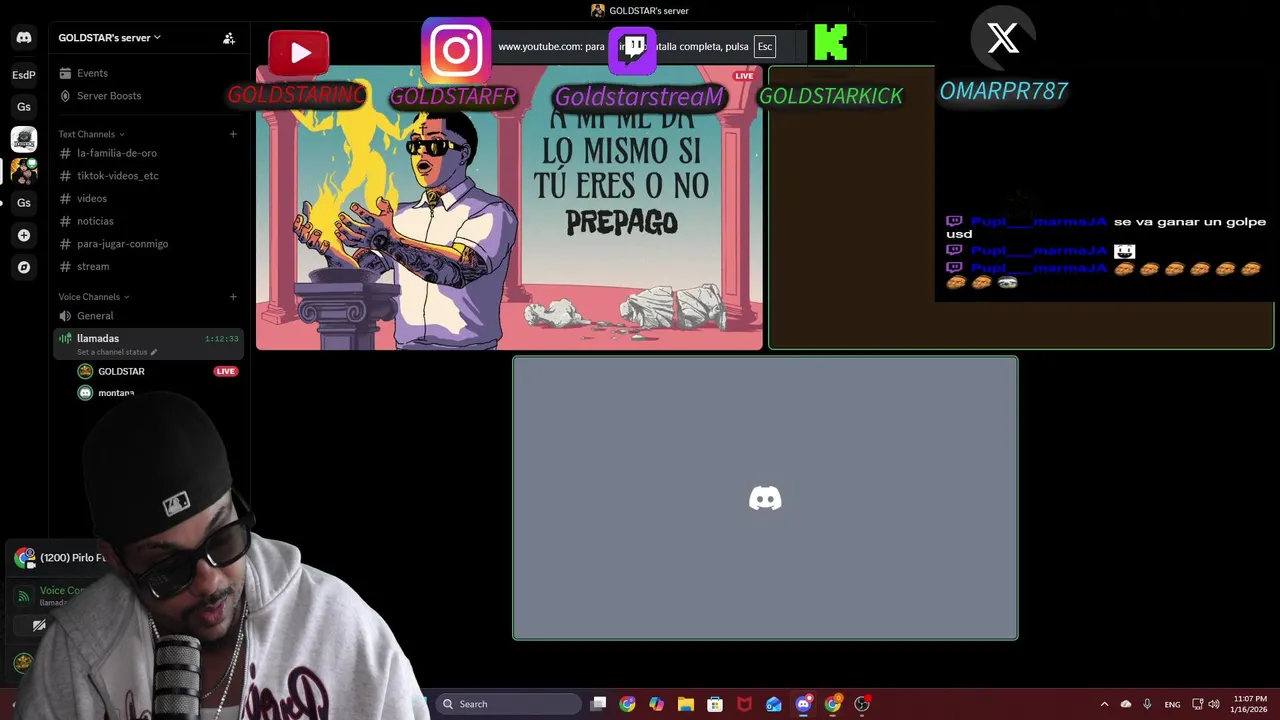
Task: Focus the live stream video tile
Action: coord(509,208)
